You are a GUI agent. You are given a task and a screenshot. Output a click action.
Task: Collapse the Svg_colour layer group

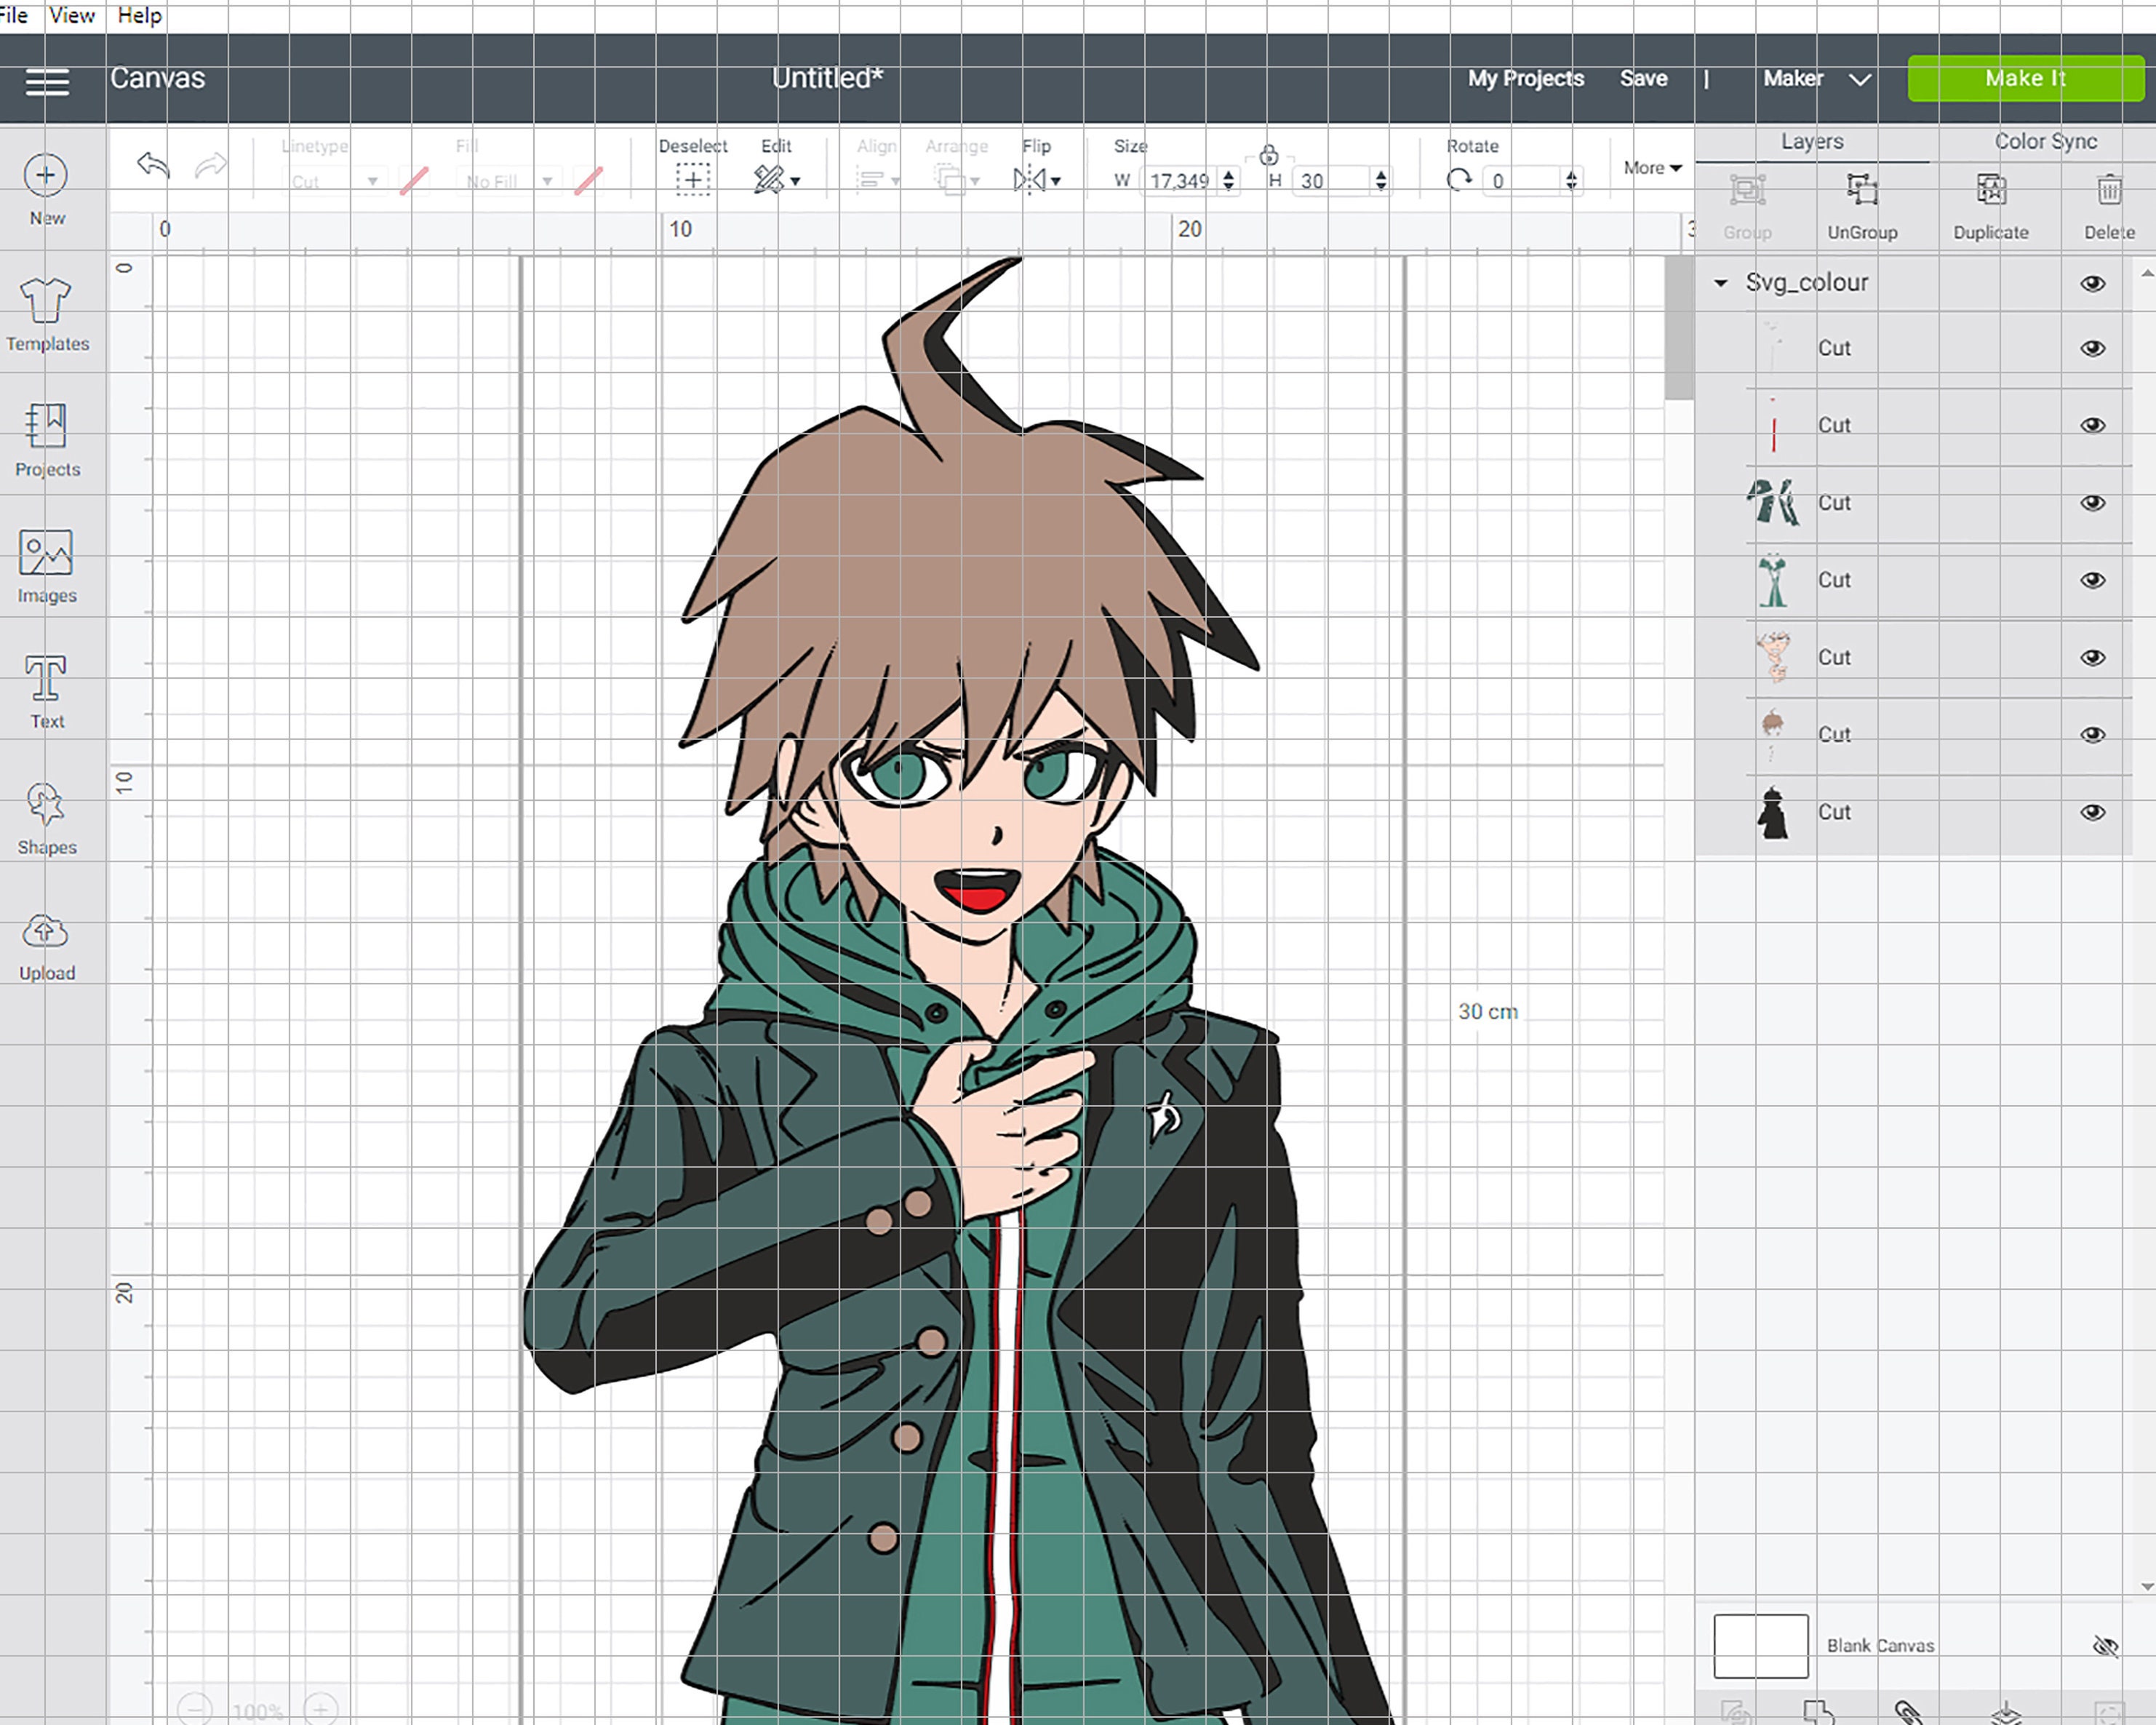[x=1721, y=284]
